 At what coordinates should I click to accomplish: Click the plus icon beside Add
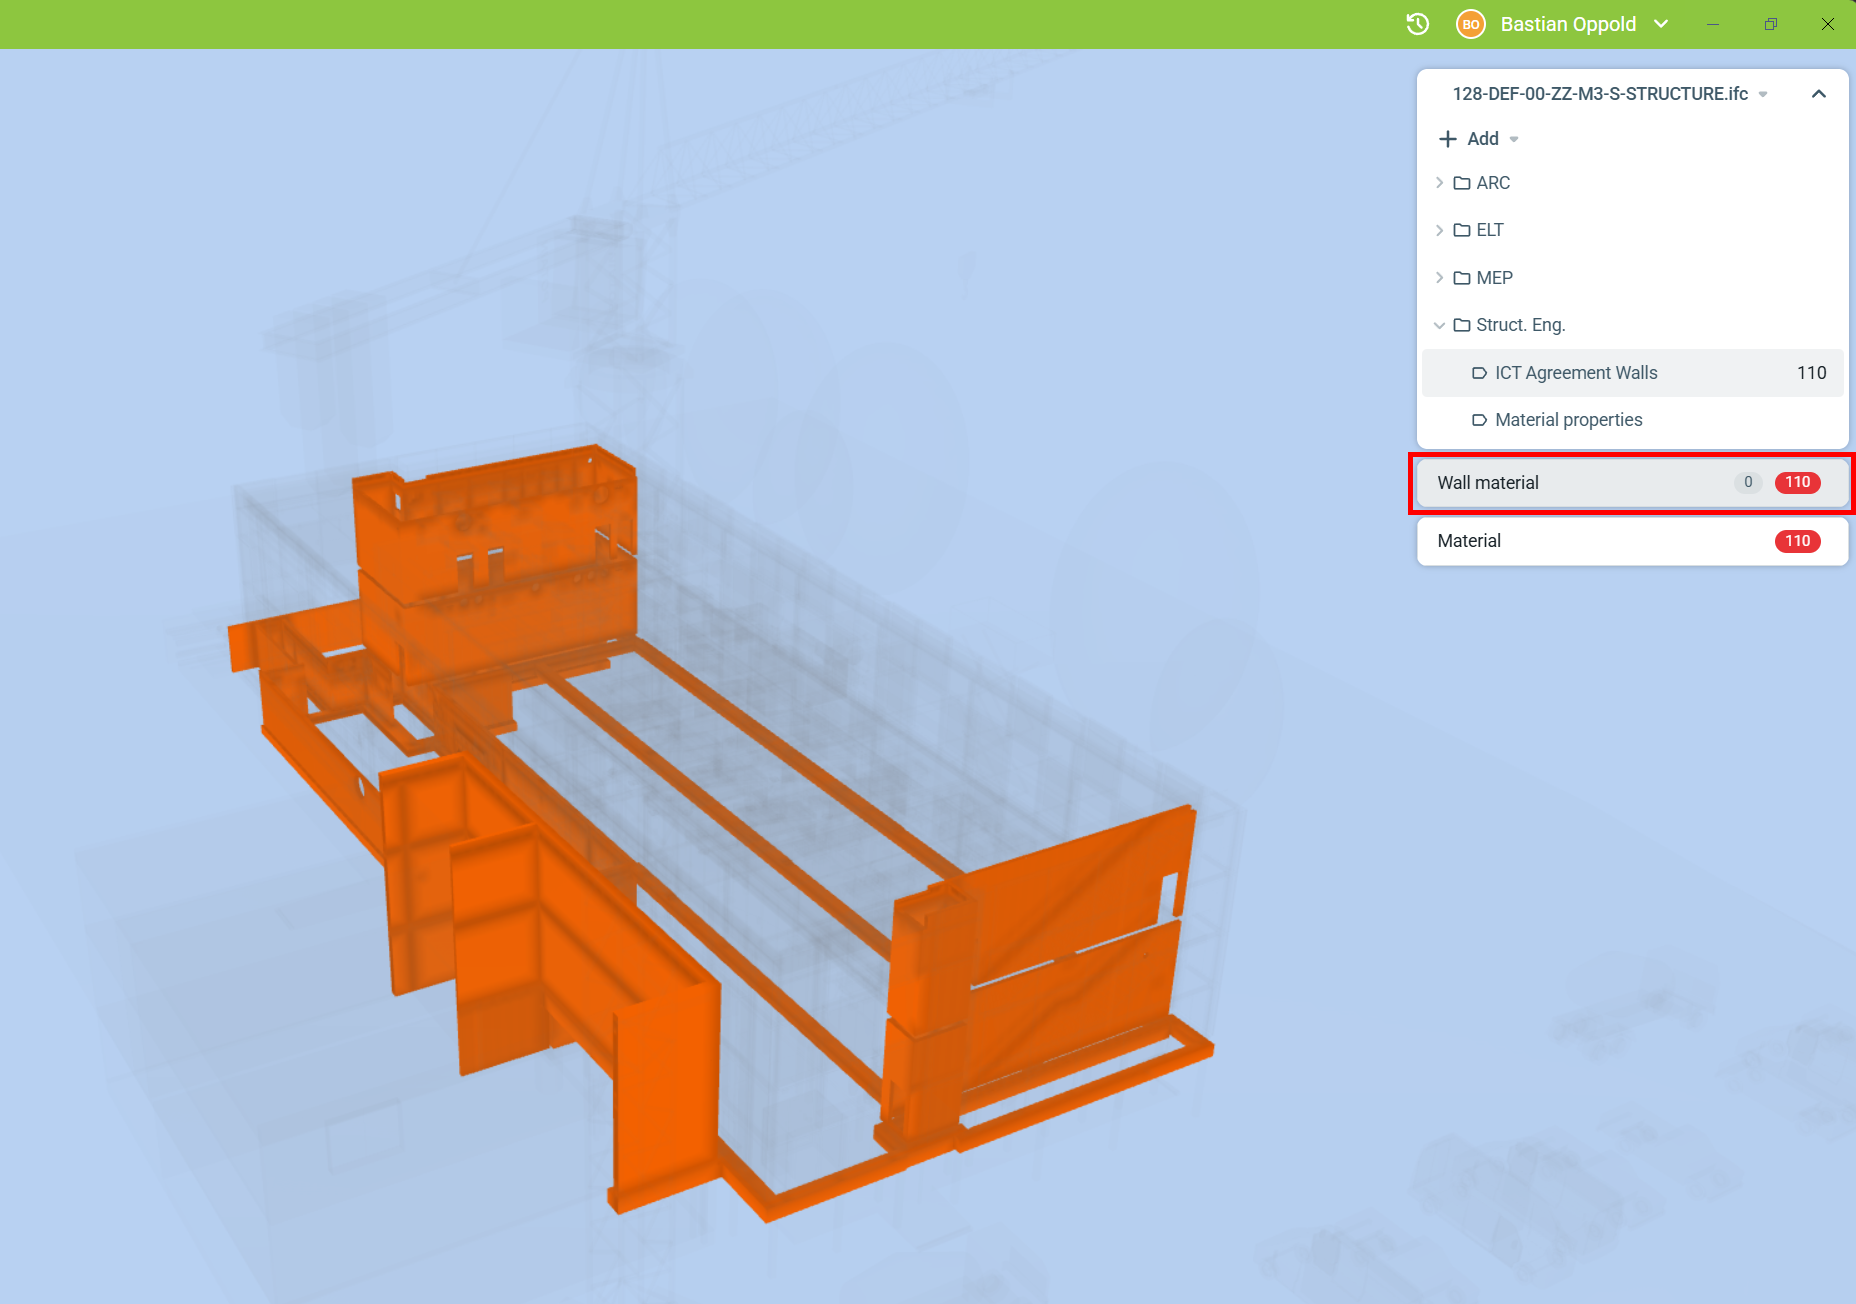coord(1447,139)
